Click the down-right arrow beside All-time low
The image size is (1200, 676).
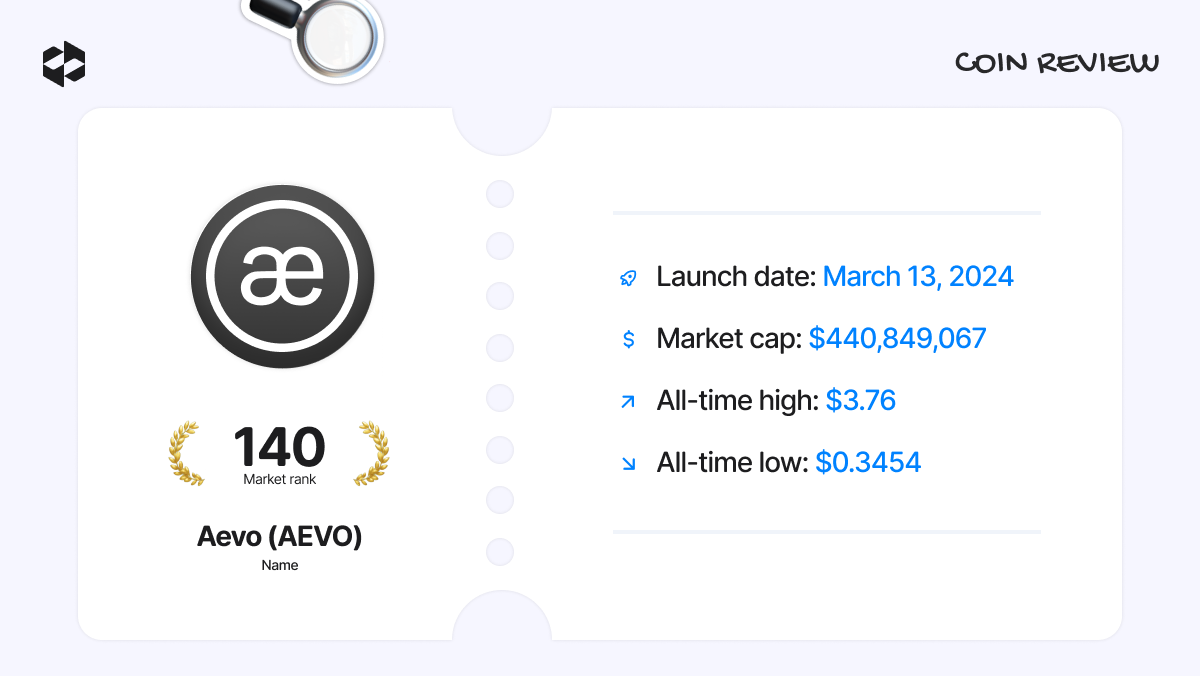click(628, 463)
